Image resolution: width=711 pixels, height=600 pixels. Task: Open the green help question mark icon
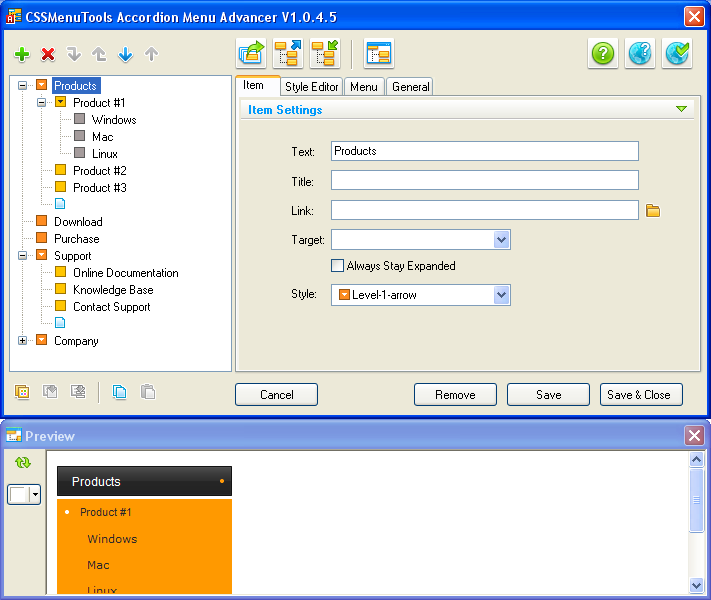603,54
